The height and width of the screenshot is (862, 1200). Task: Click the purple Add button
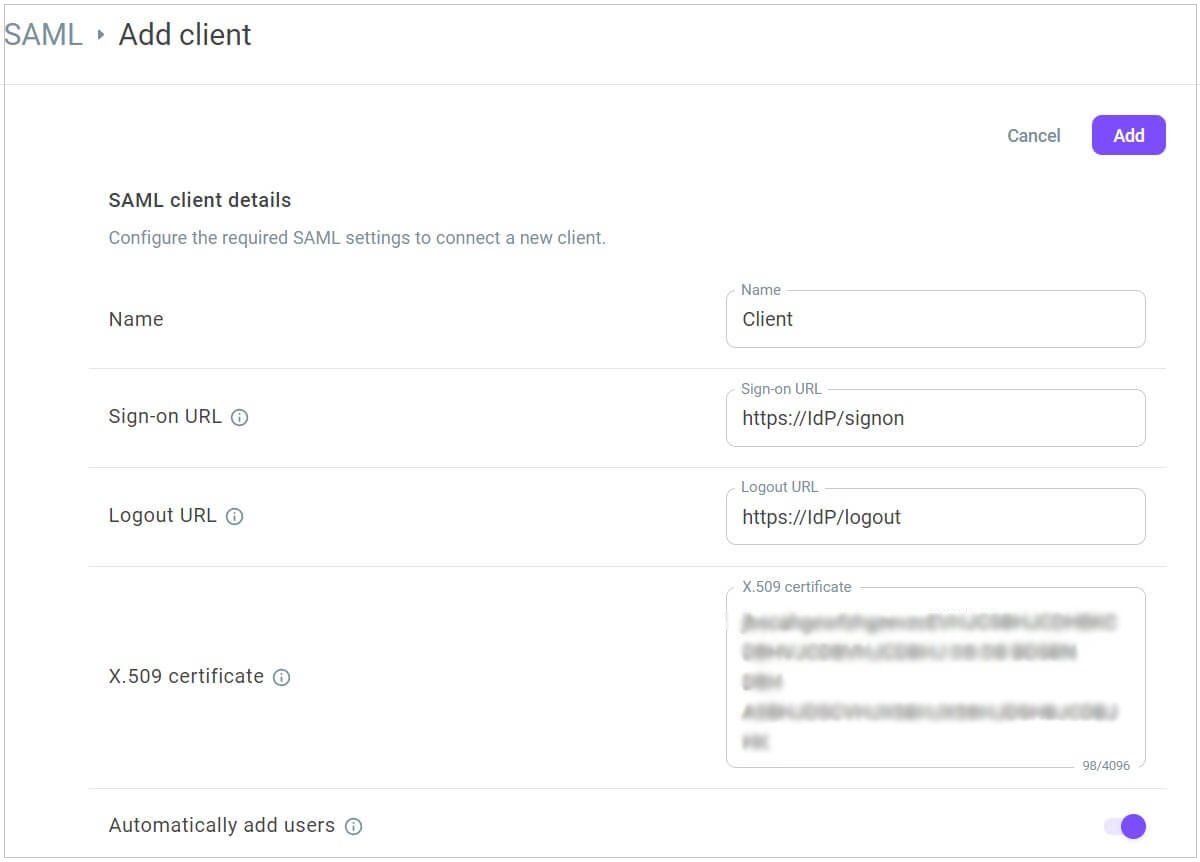(1128, 135)
